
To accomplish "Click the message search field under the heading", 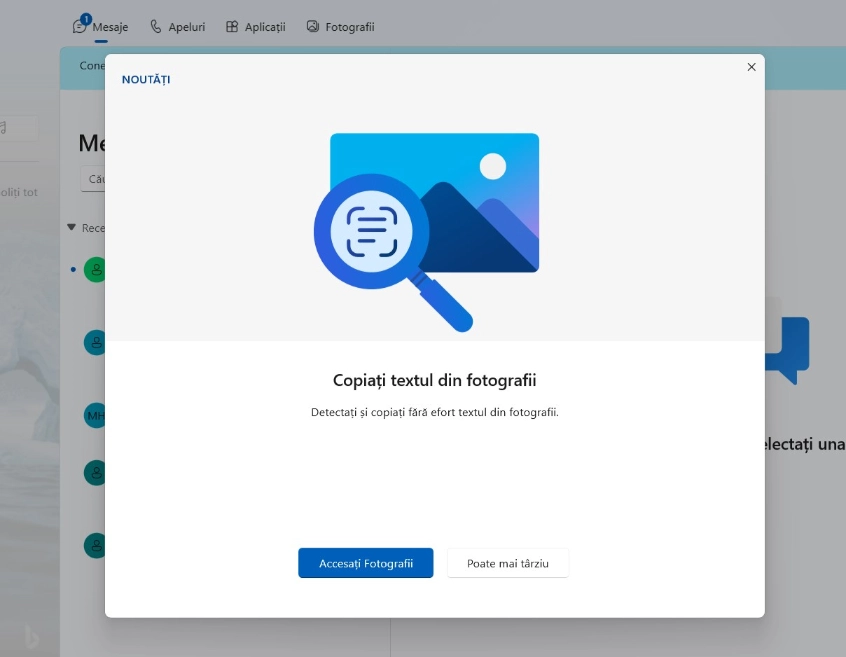I will (x=93, y=179).
